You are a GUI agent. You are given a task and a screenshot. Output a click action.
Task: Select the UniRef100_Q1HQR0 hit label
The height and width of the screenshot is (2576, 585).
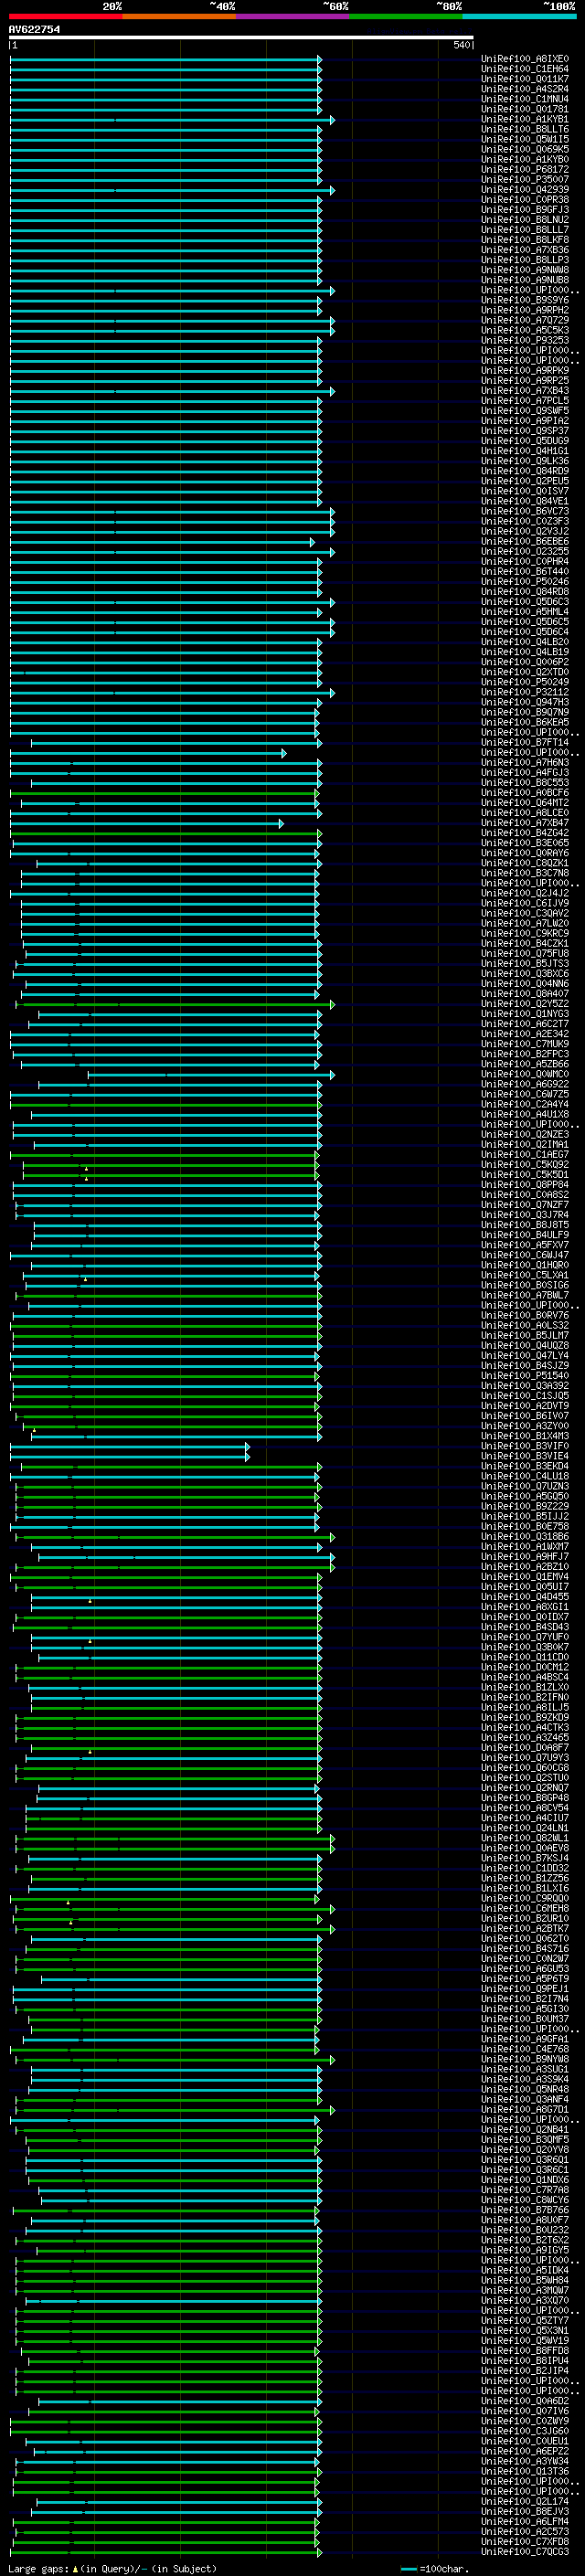(x=525, y=1265)
